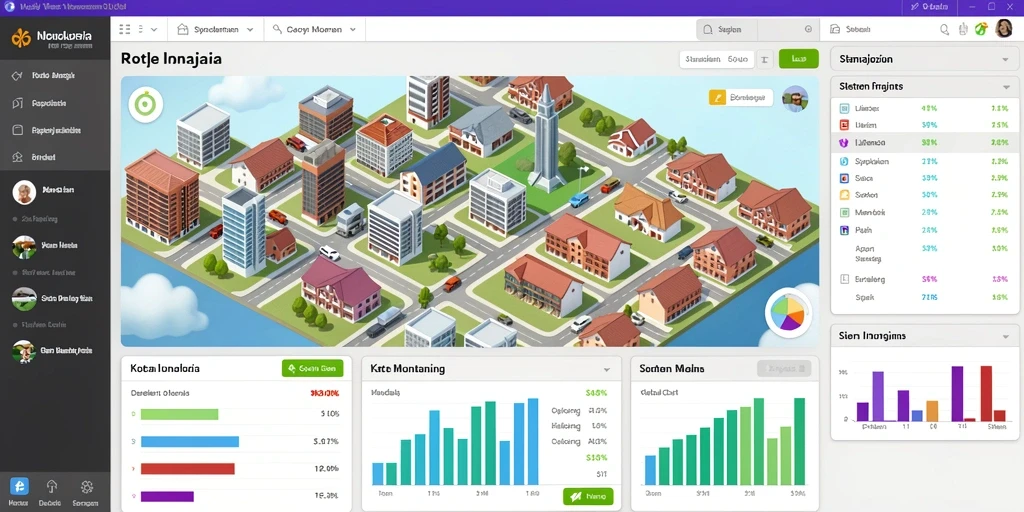The height and width of the screenshot is (512, 1024).
Task: Toggle the yellow square icon in the list panel
Action: coord(843,195)
